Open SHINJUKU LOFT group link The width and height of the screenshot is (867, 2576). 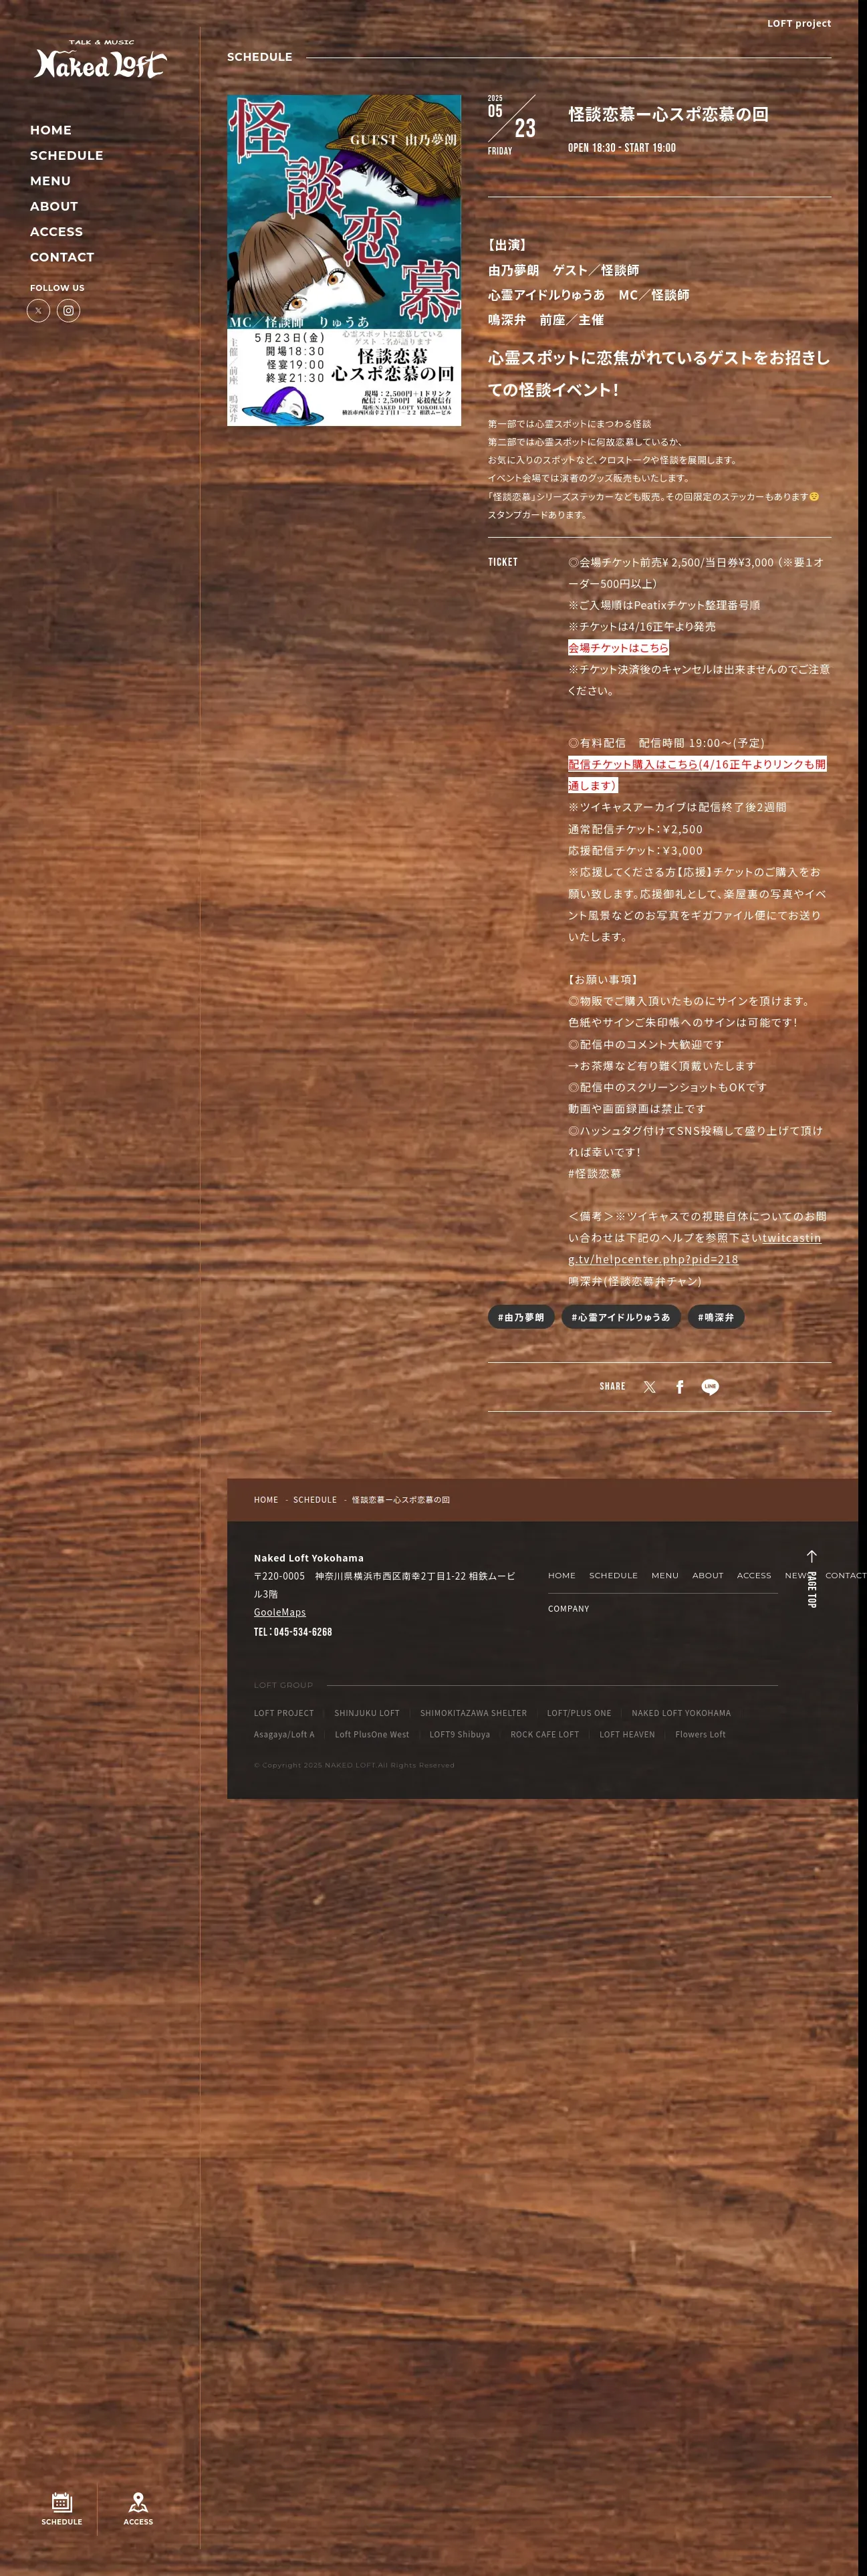pyautogui.click(x=367, y=1713)
